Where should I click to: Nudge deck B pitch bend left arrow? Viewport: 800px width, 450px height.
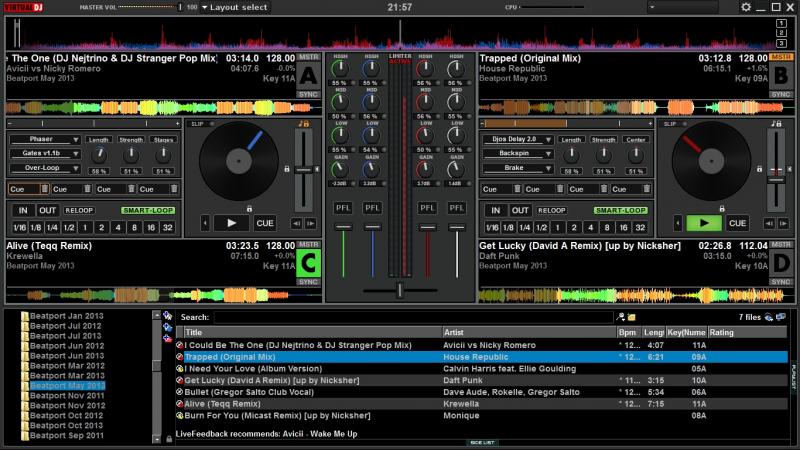tap(769, 223)
